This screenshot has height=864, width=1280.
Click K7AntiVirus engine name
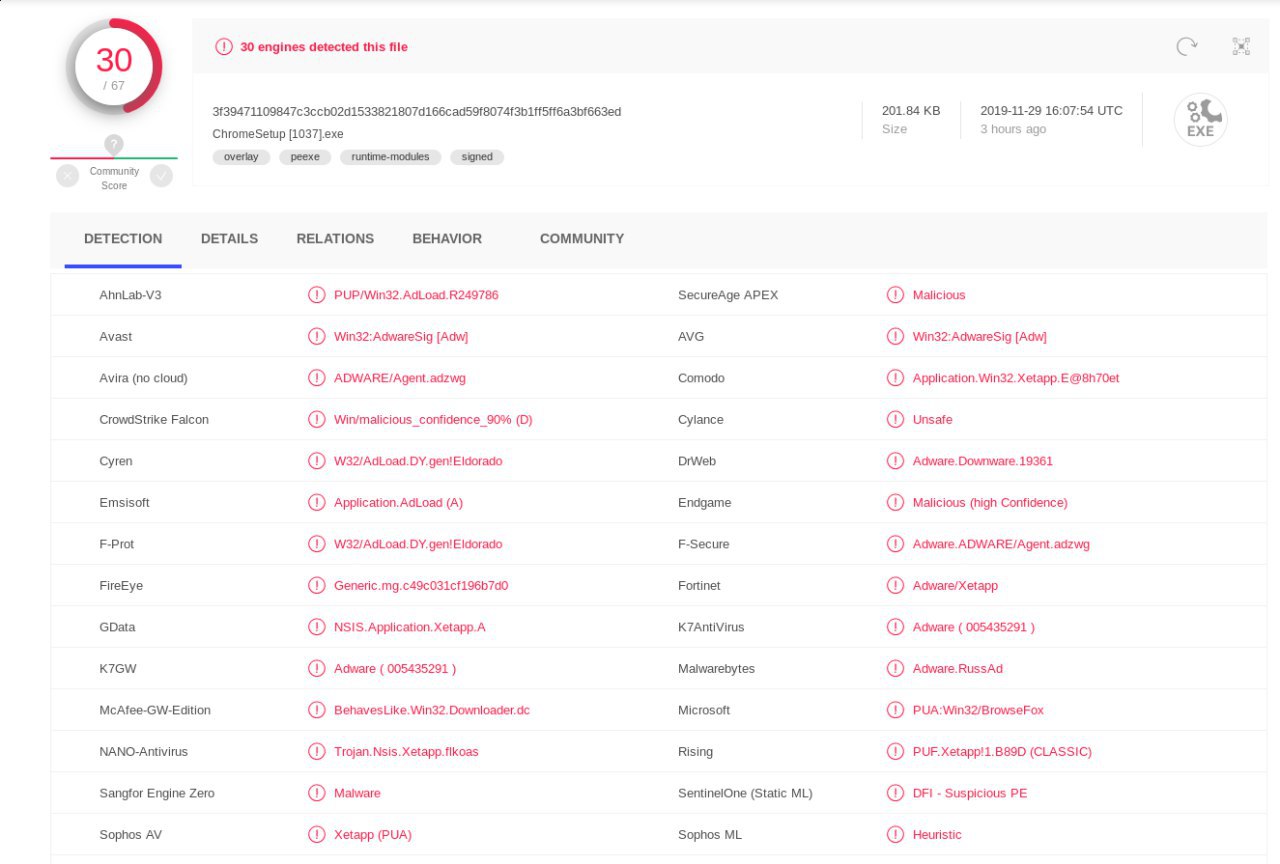(x=711, y=627)
